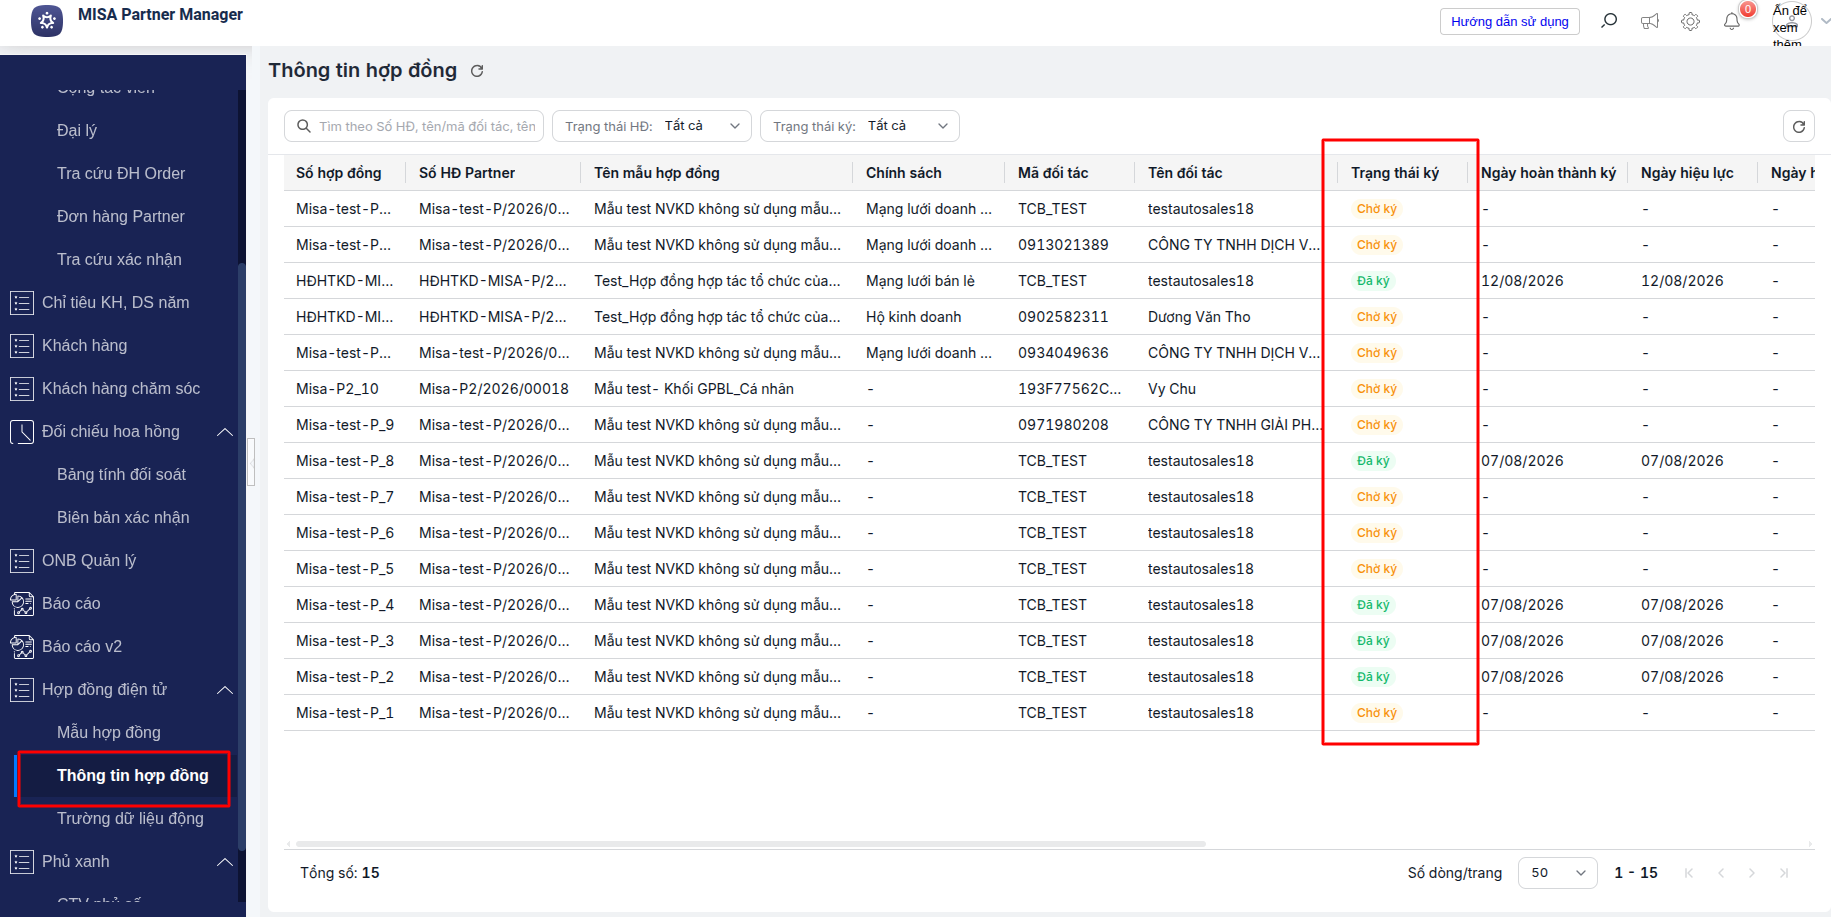Open Biên bản xác nhận menu item
Viewport: 1831px width, 917px height.
(x=123, y=517)
